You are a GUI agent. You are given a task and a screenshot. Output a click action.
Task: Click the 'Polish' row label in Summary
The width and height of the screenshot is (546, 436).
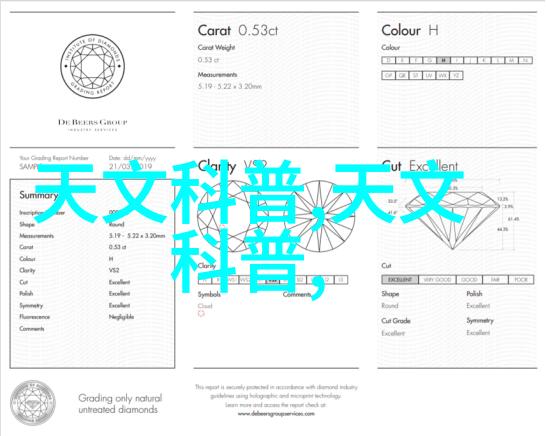pos(26,294)
